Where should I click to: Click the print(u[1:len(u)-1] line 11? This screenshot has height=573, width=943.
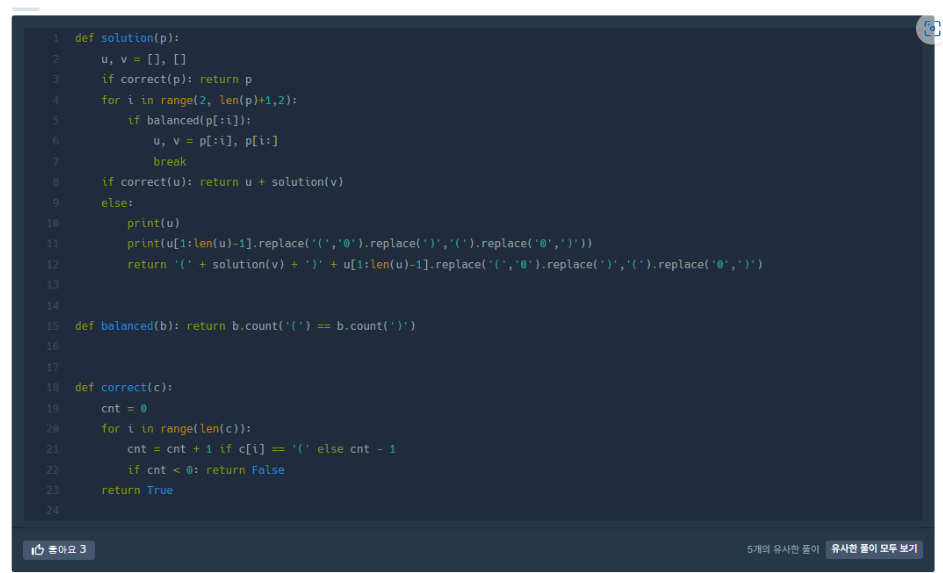coord(360,244)
